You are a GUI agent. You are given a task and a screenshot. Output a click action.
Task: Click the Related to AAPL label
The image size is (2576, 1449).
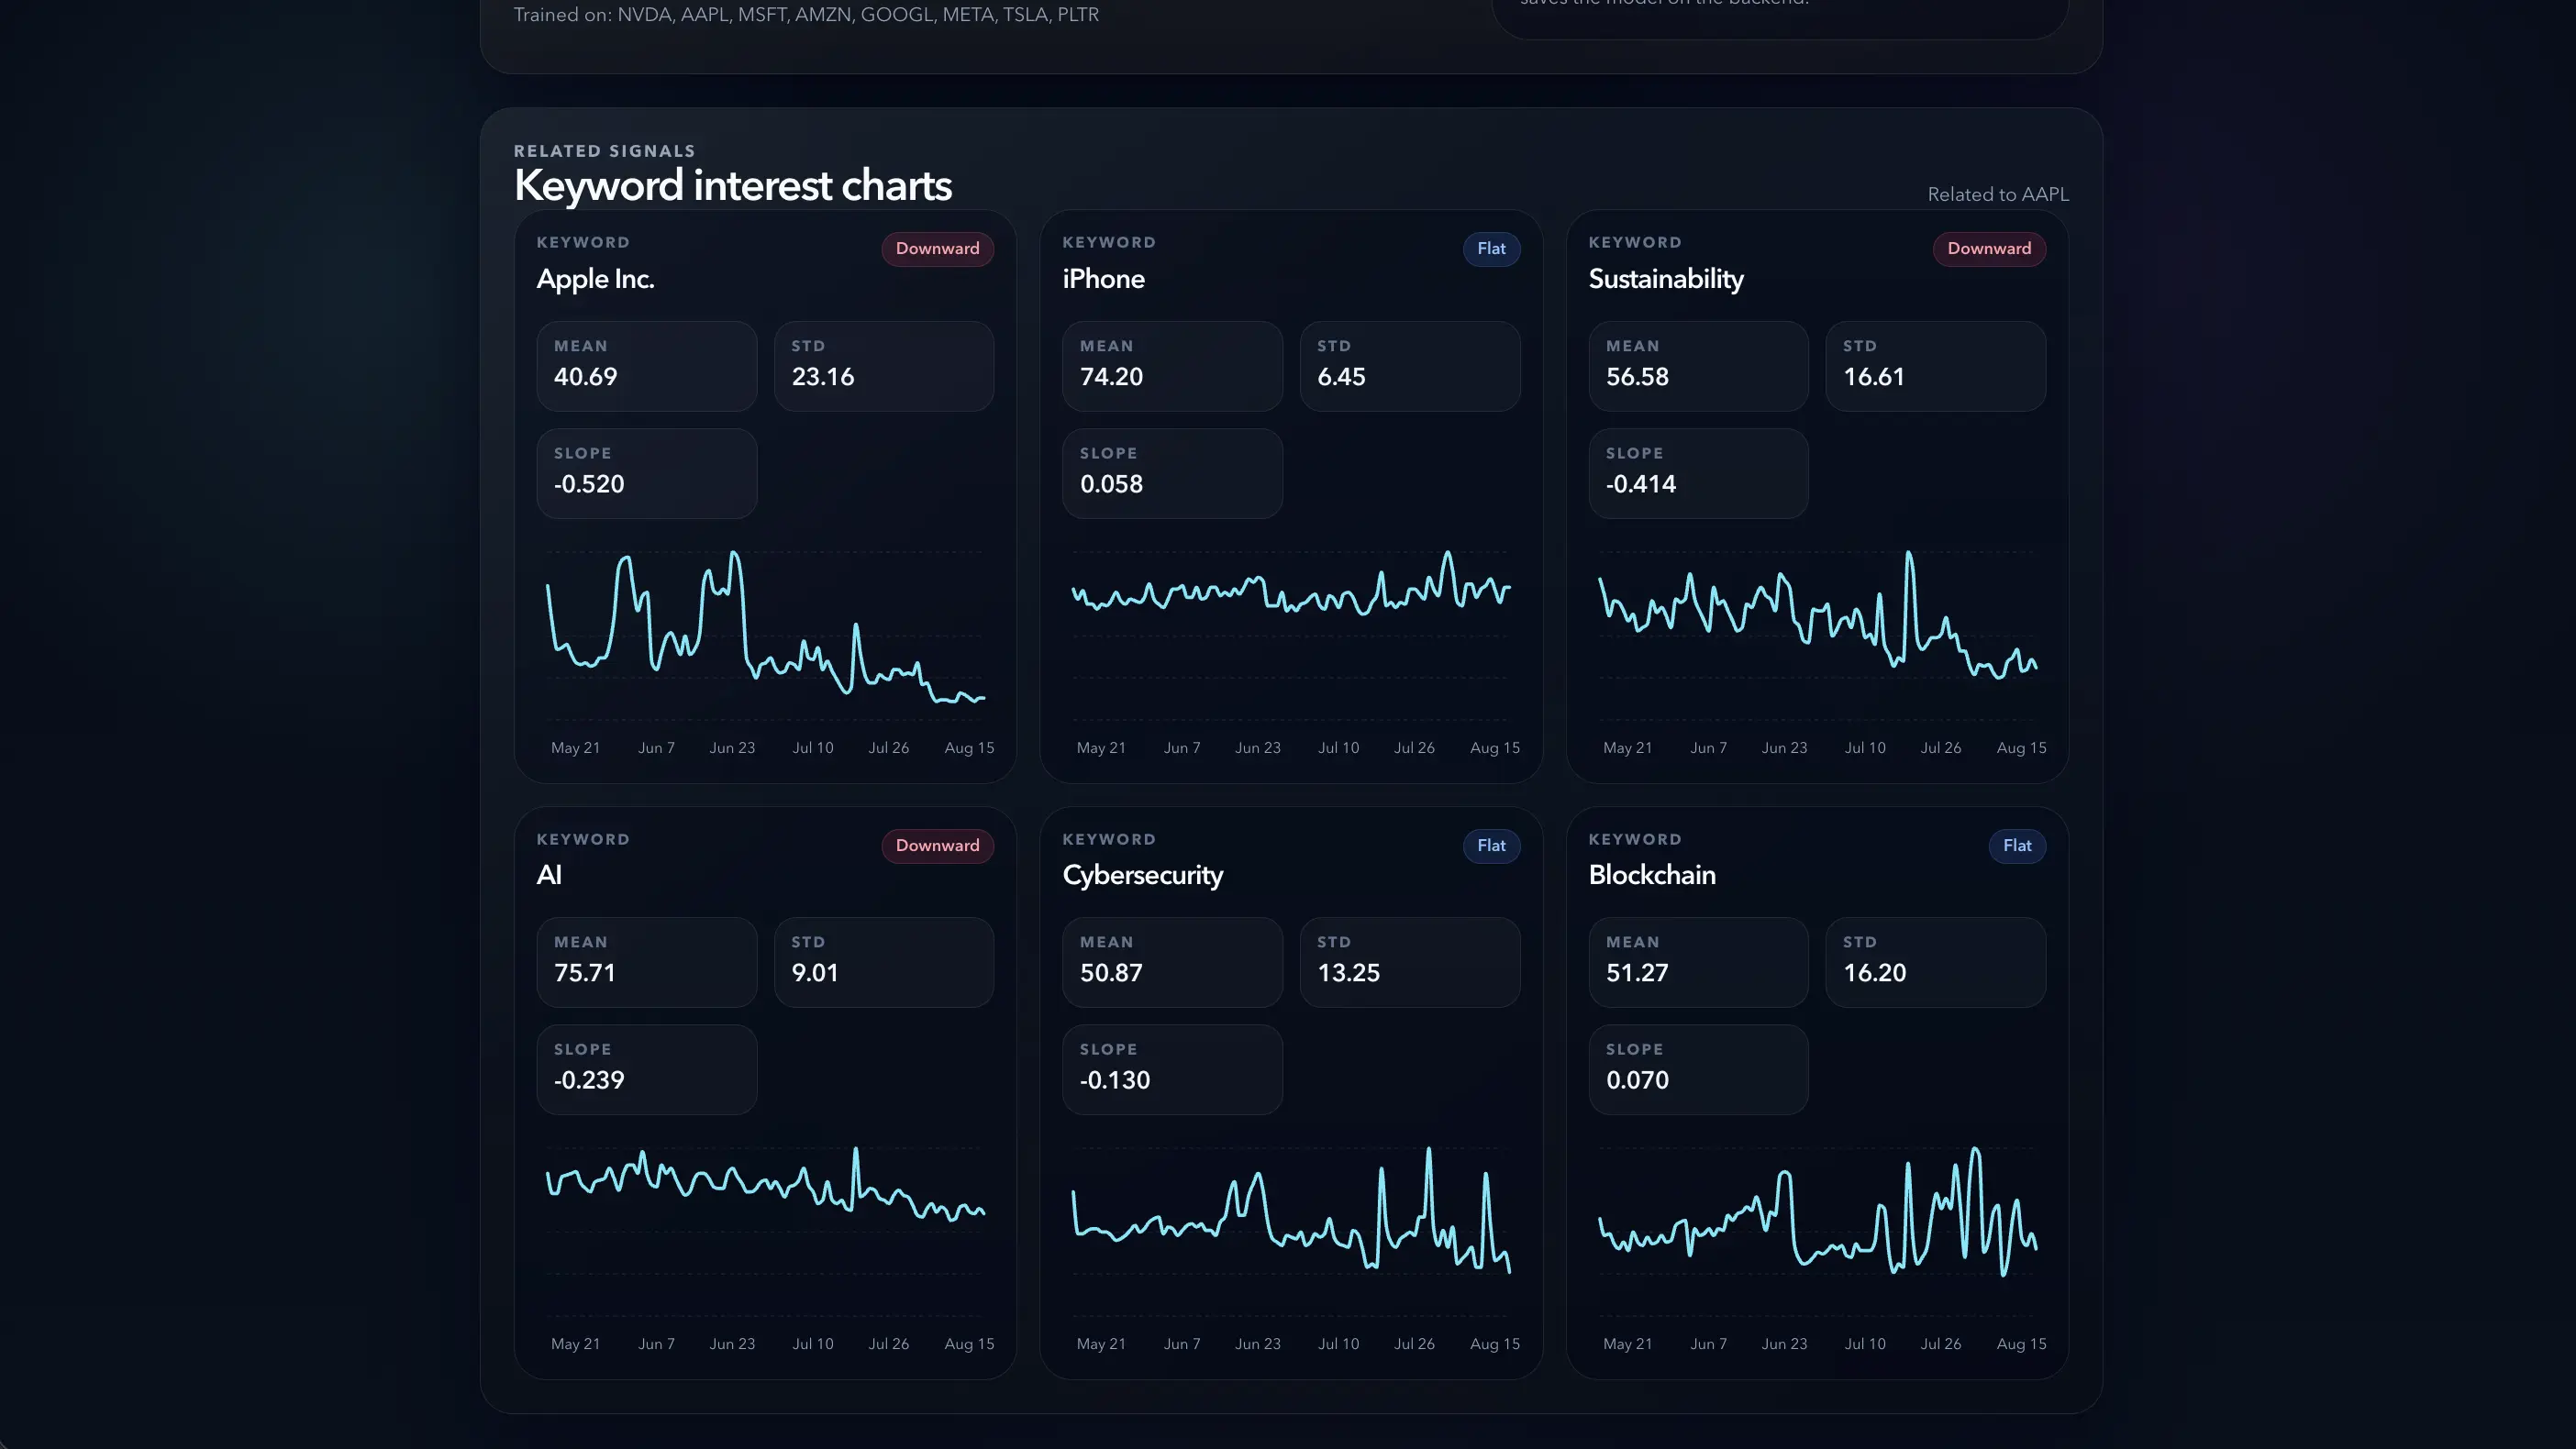point(1998,195)
